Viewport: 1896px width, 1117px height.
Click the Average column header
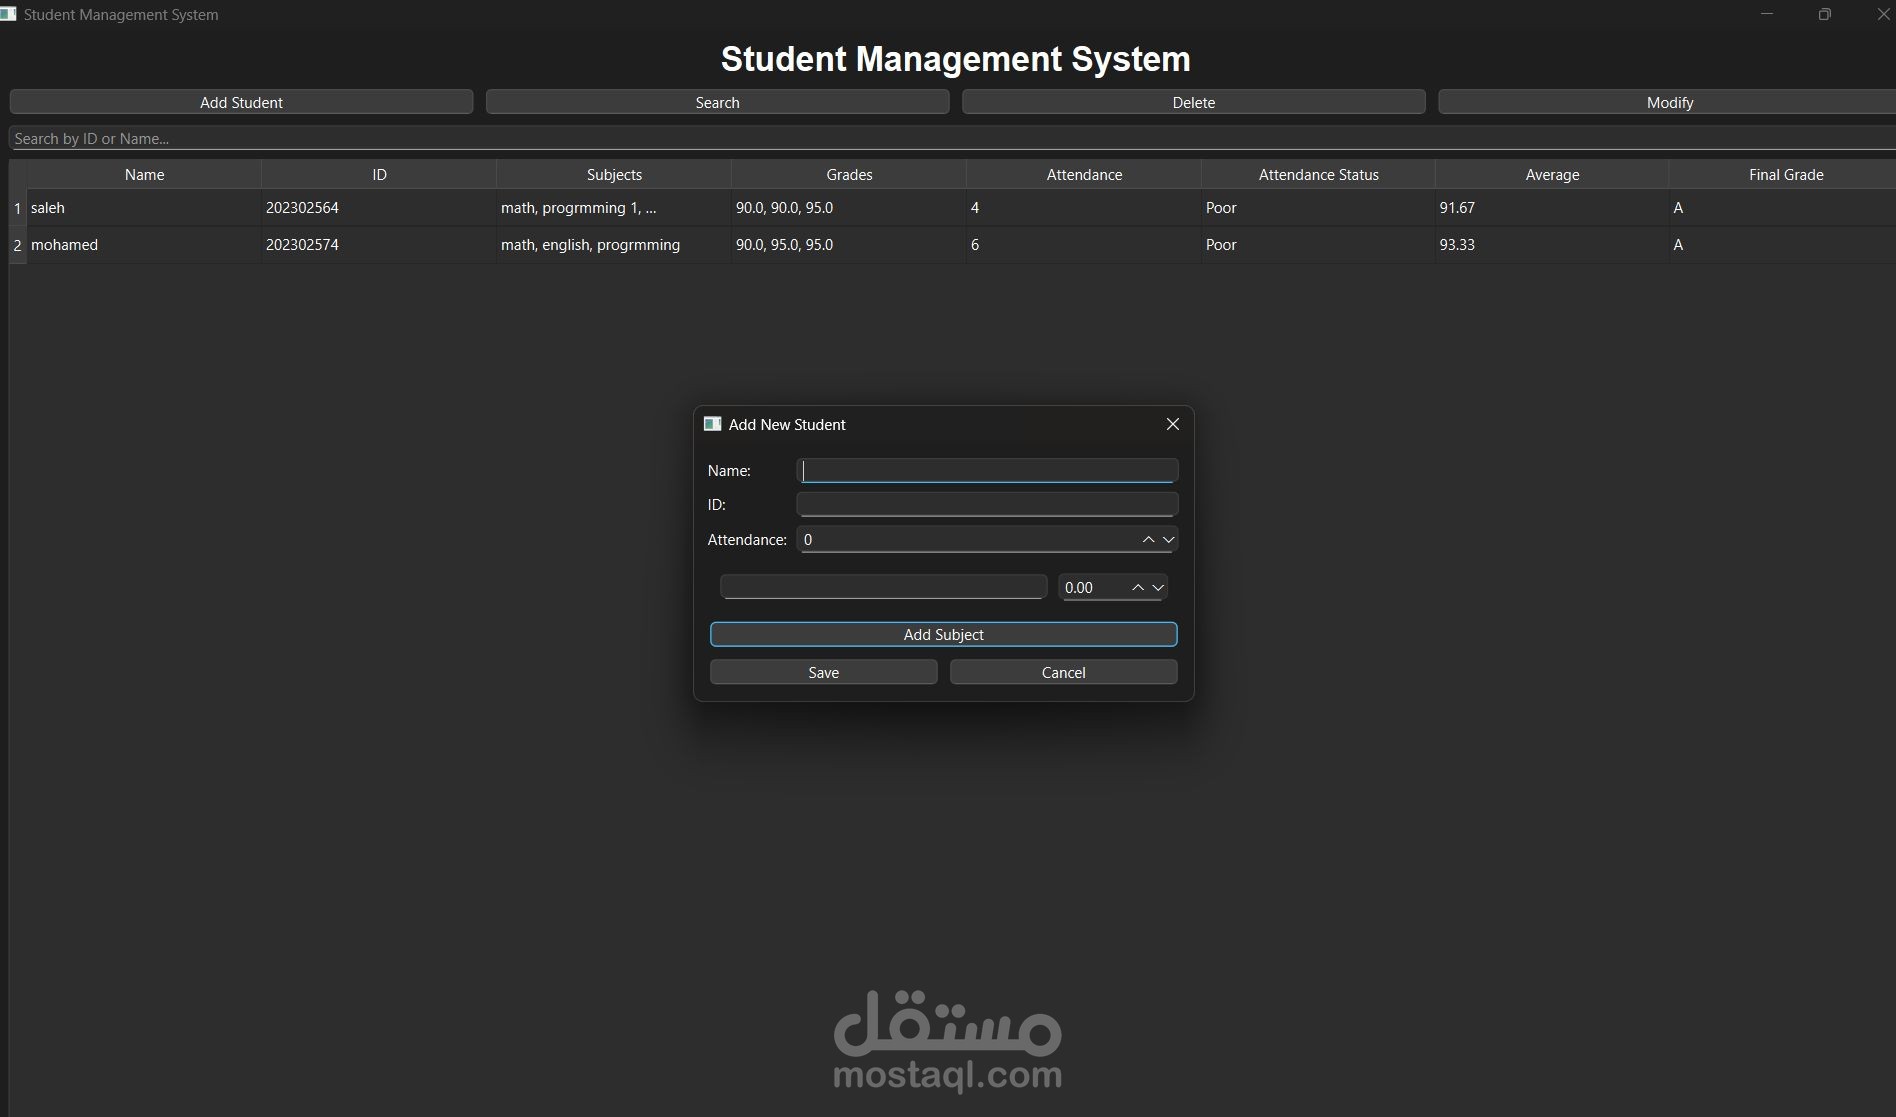pyautogui.click(x=1552, y=174)
